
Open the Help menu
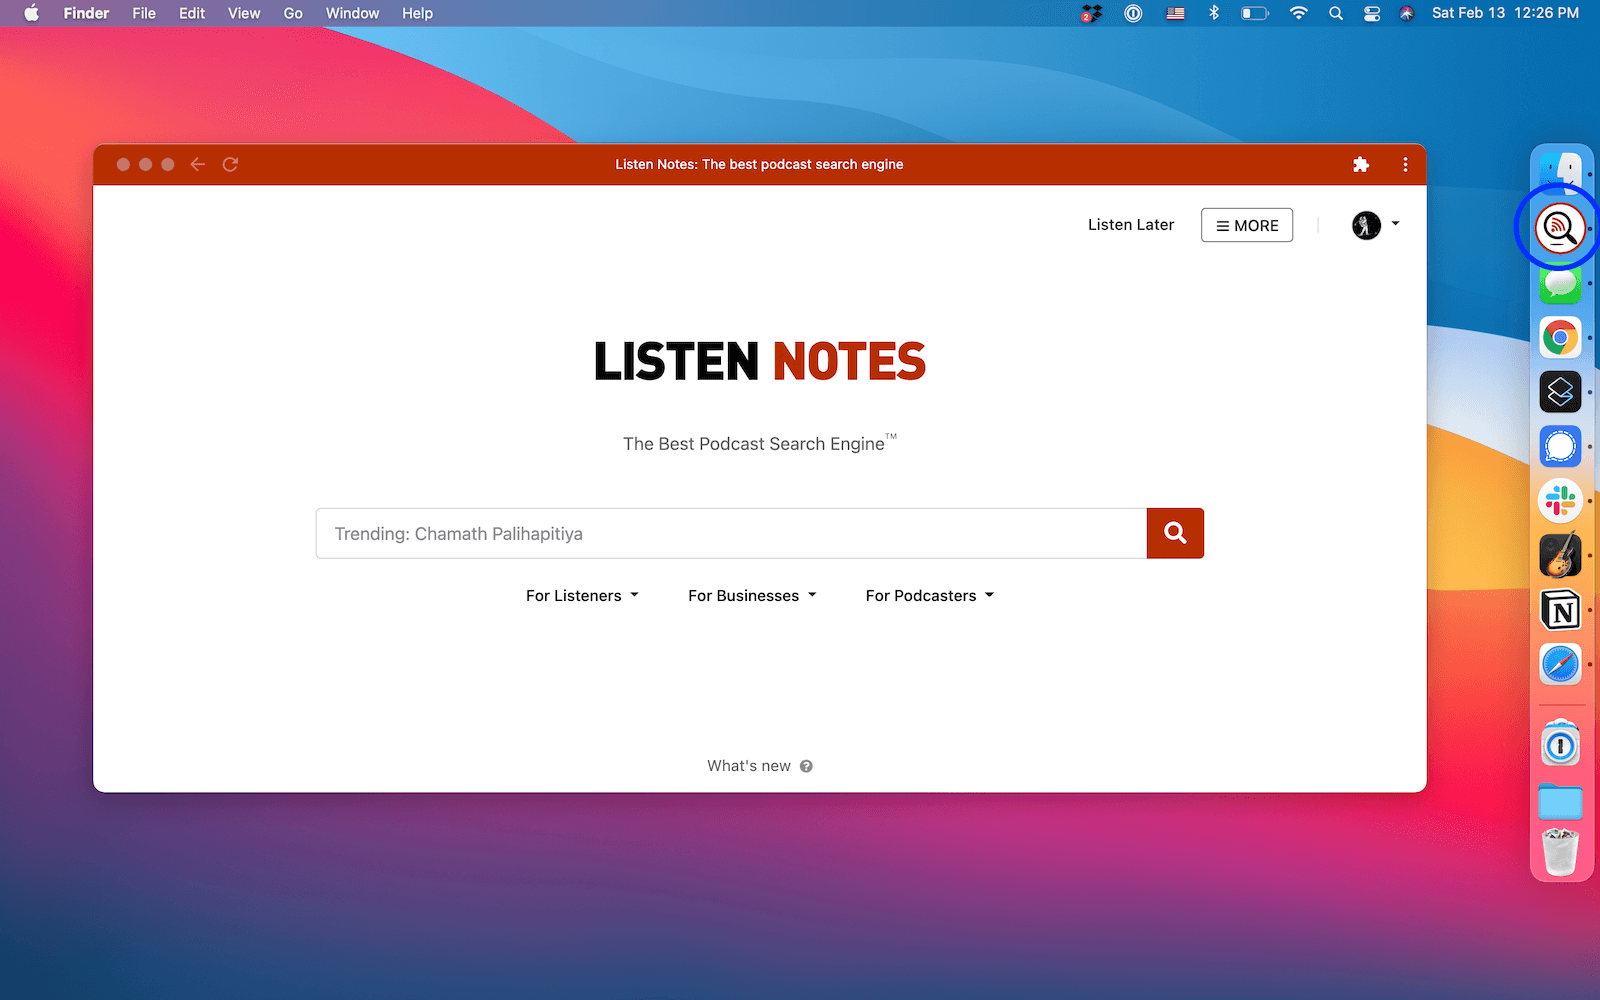tap(417, 13)
